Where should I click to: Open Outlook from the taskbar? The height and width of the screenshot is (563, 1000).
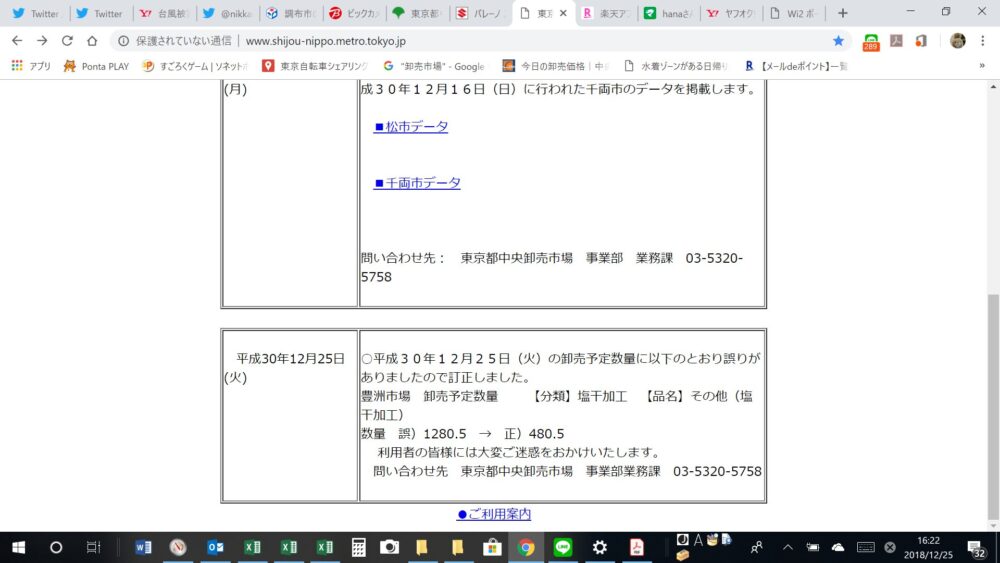(x=214, y=547)
